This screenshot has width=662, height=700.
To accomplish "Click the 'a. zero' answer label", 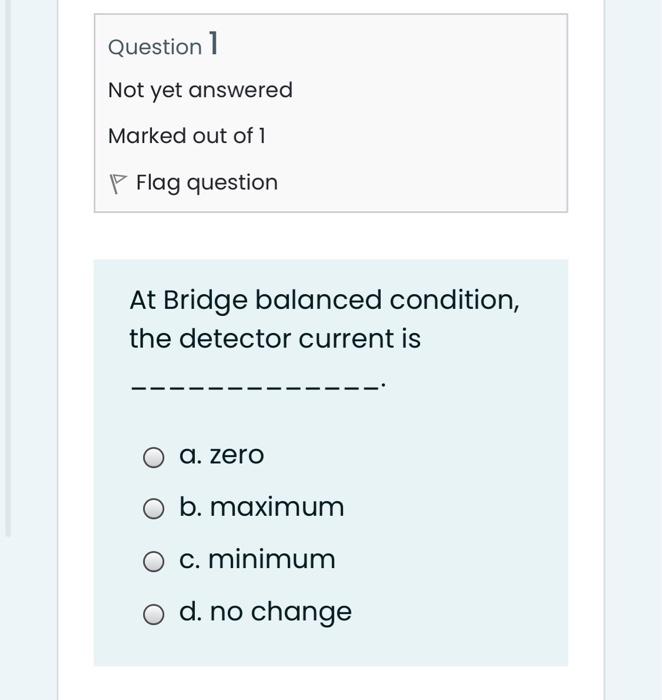I will [x=221, y=456].
